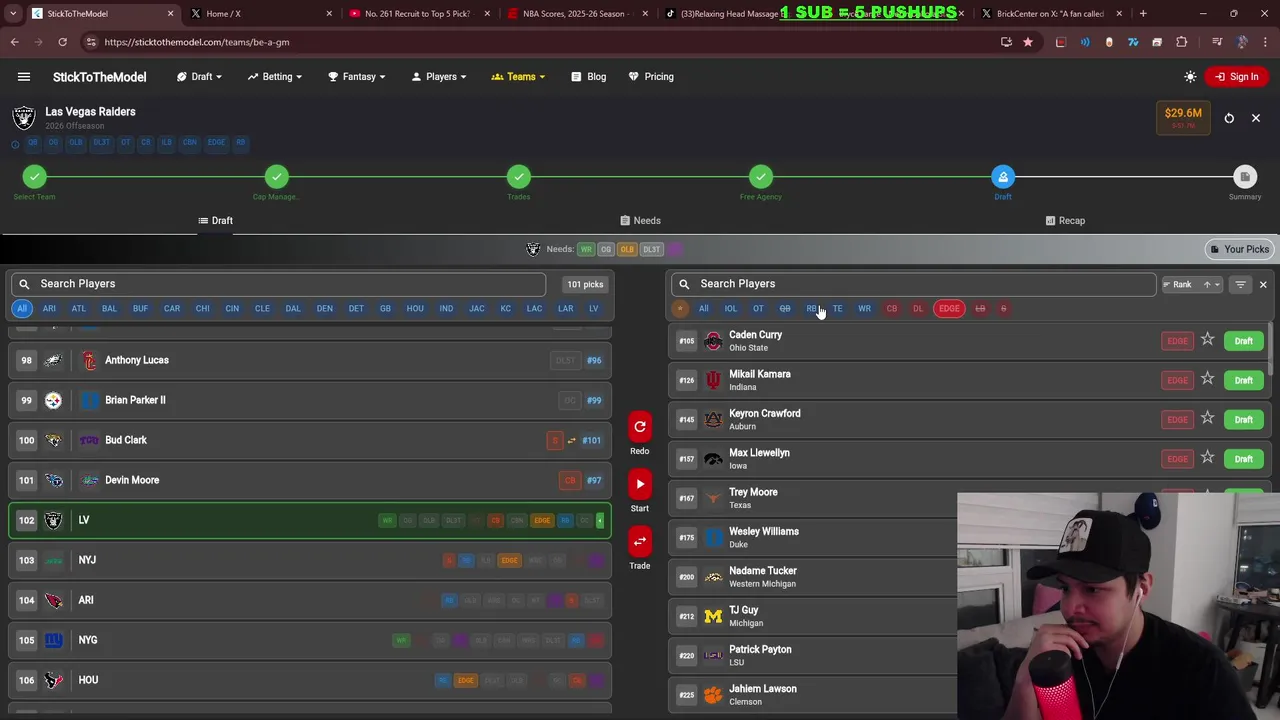Click the browser back arrow
This screenshot has width=1280, height=720.
pos(15,42)
